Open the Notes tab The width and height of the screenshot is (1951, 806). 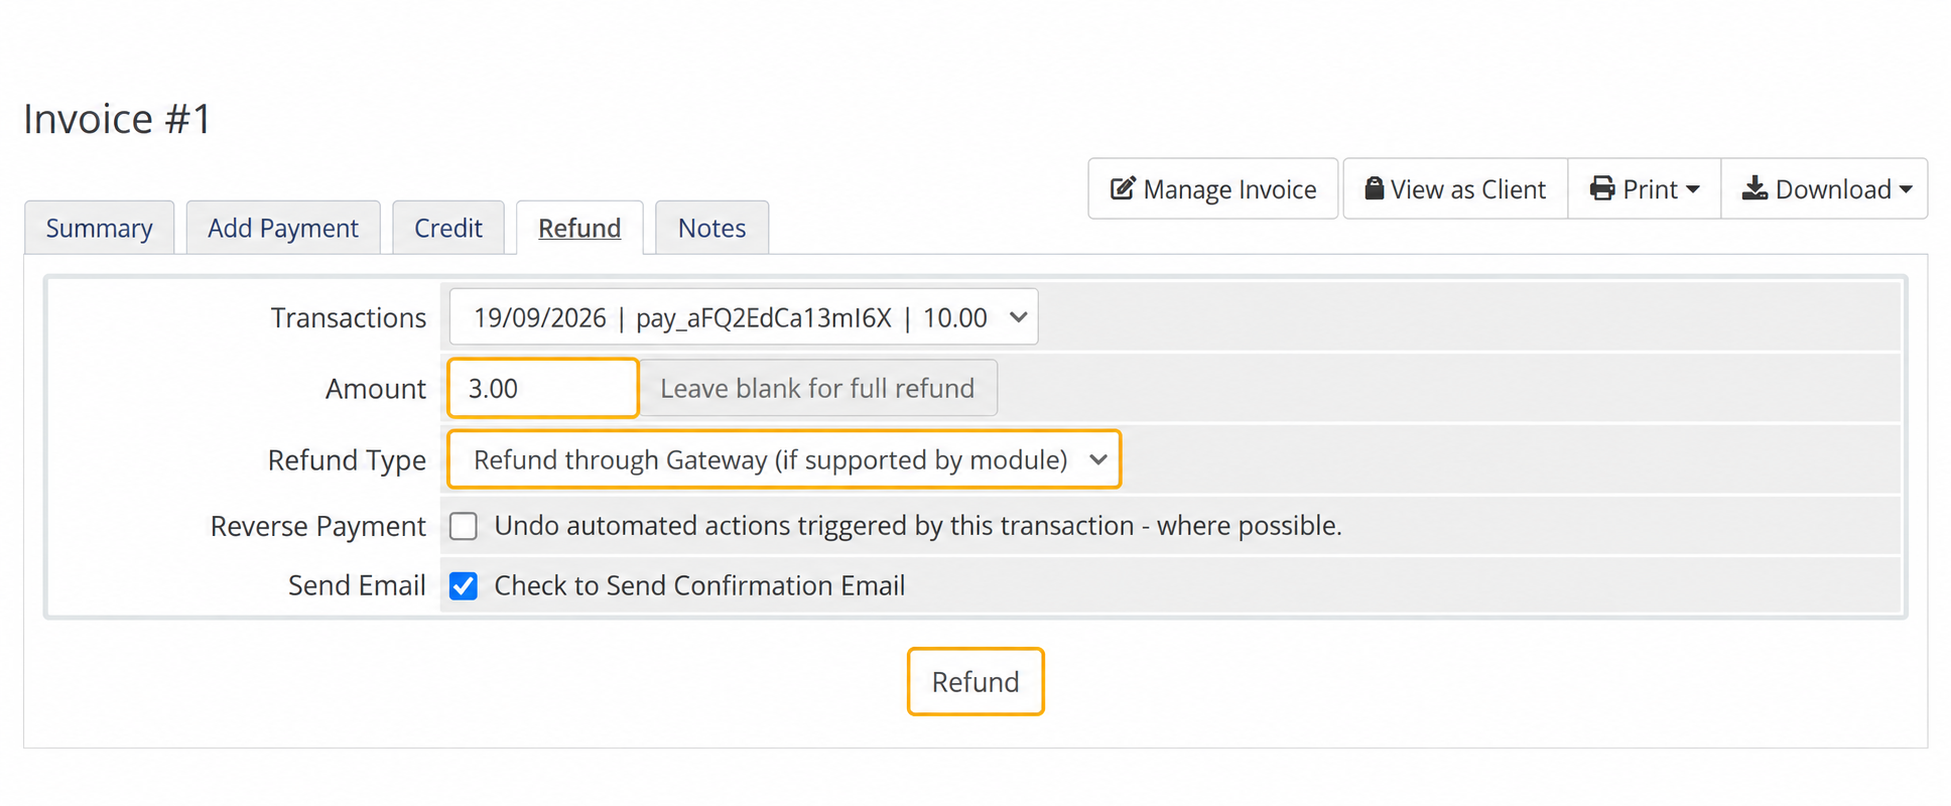click(x=712, y=228)
